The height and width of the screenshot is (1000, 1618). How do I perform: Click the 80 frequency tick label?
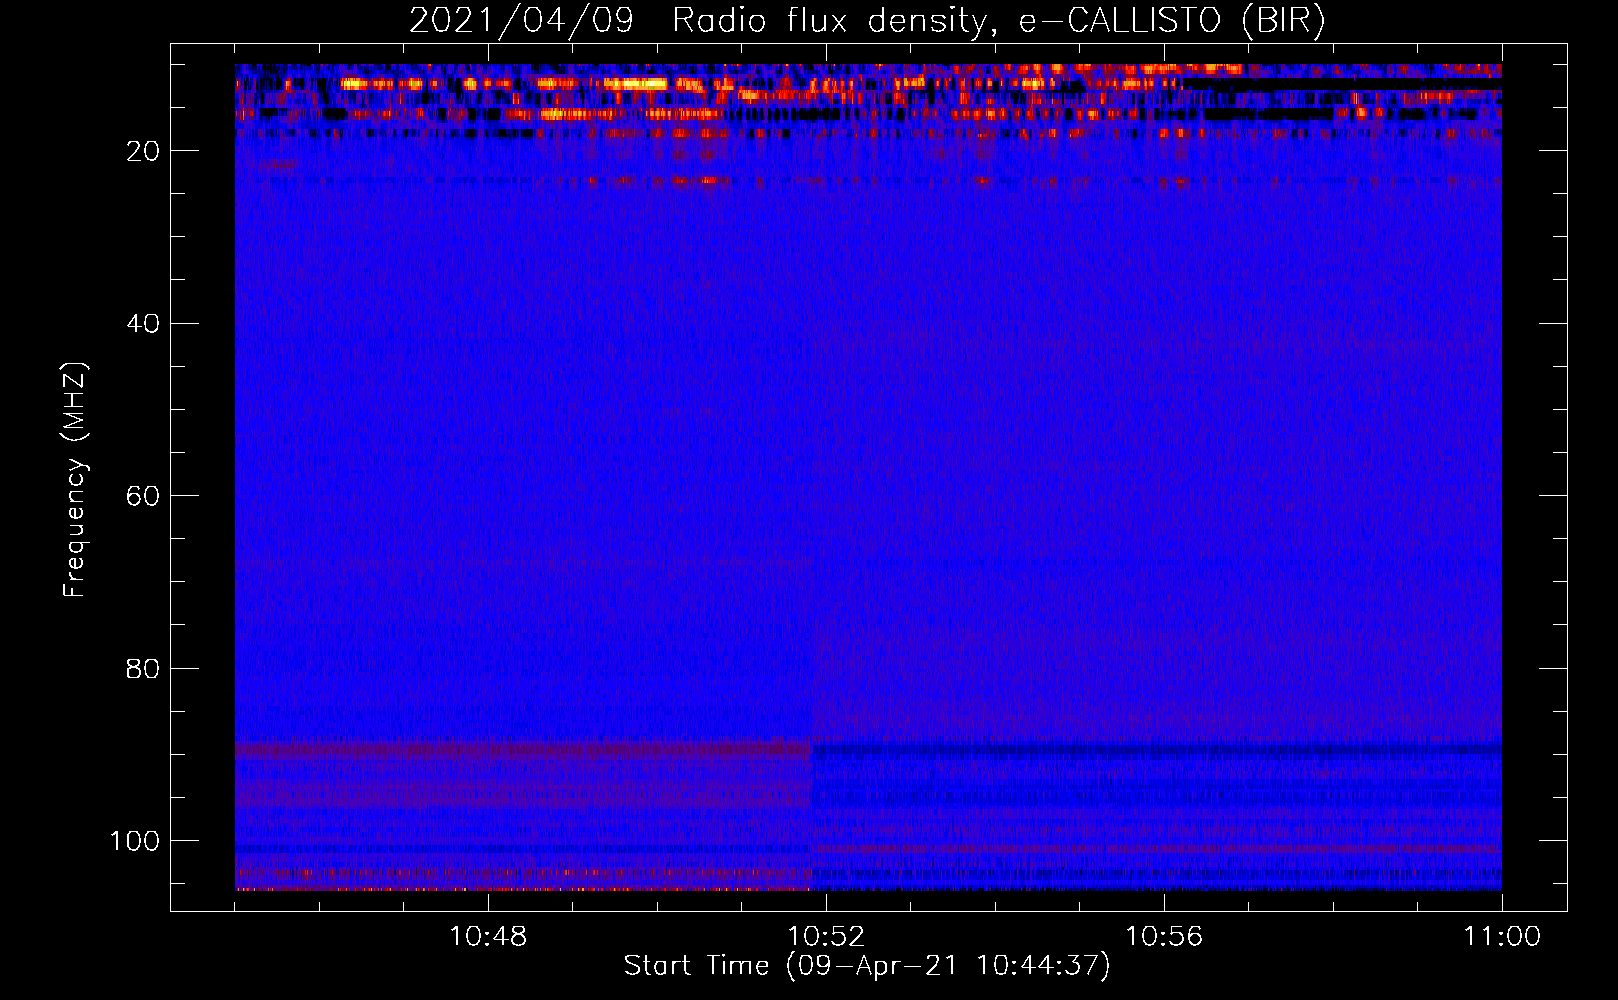click(x=143, y=668)
